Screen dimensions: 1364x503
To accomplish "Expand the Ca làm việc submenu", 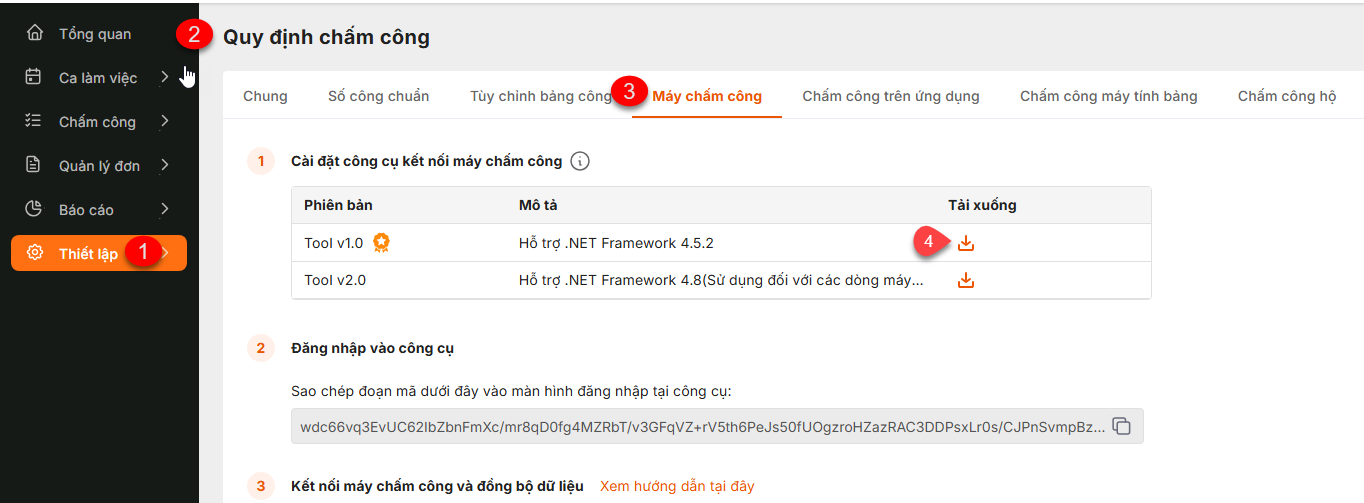I will coord(165,78).
